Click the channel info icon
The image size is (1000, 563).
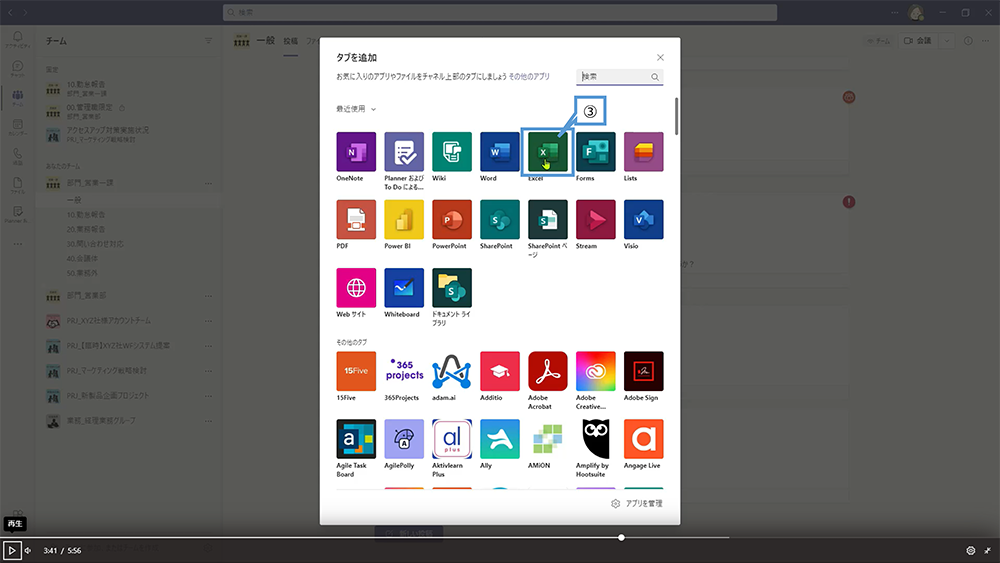(968, 41)
